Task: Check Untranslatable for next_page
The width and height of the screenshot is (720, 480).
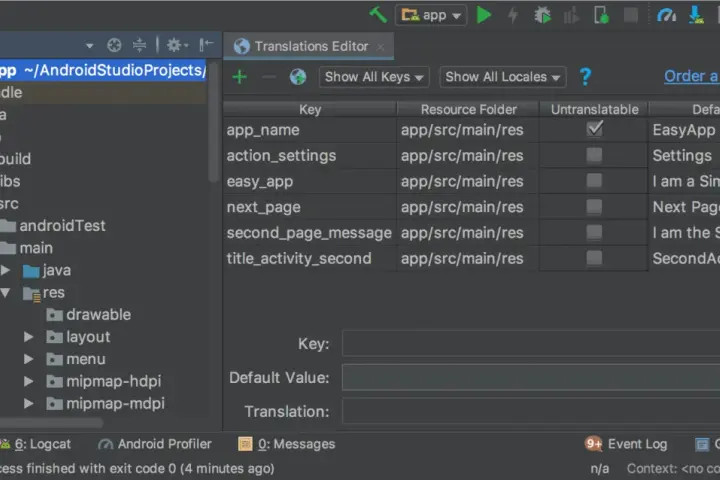Action: [x=594, y=206]
